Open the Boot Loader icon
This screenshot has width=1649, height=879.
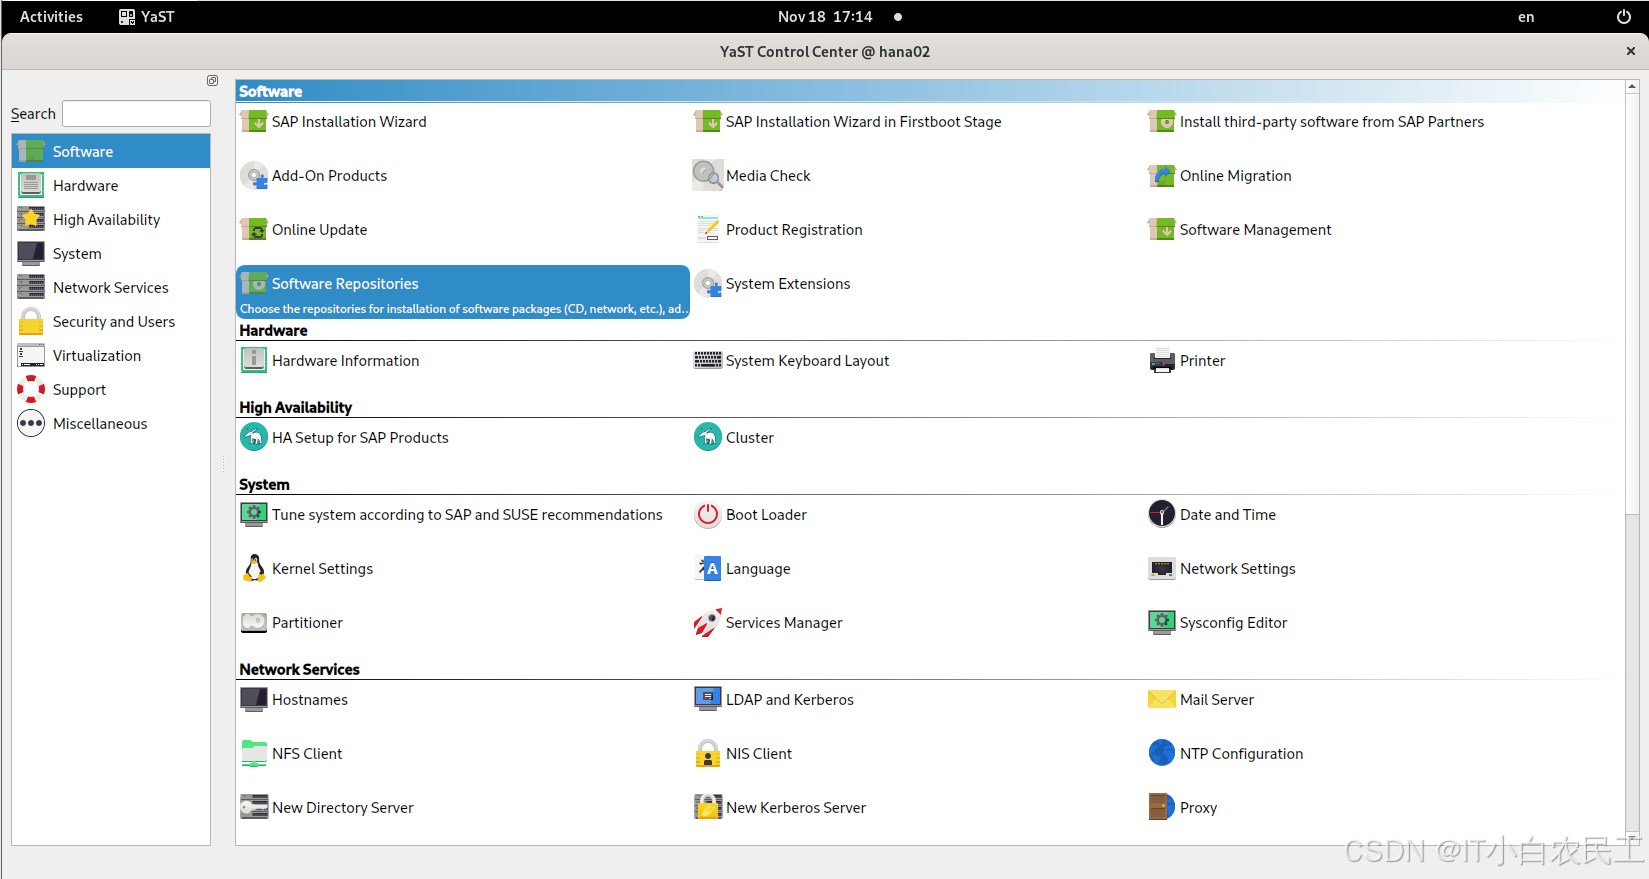[x=708, y=515]
